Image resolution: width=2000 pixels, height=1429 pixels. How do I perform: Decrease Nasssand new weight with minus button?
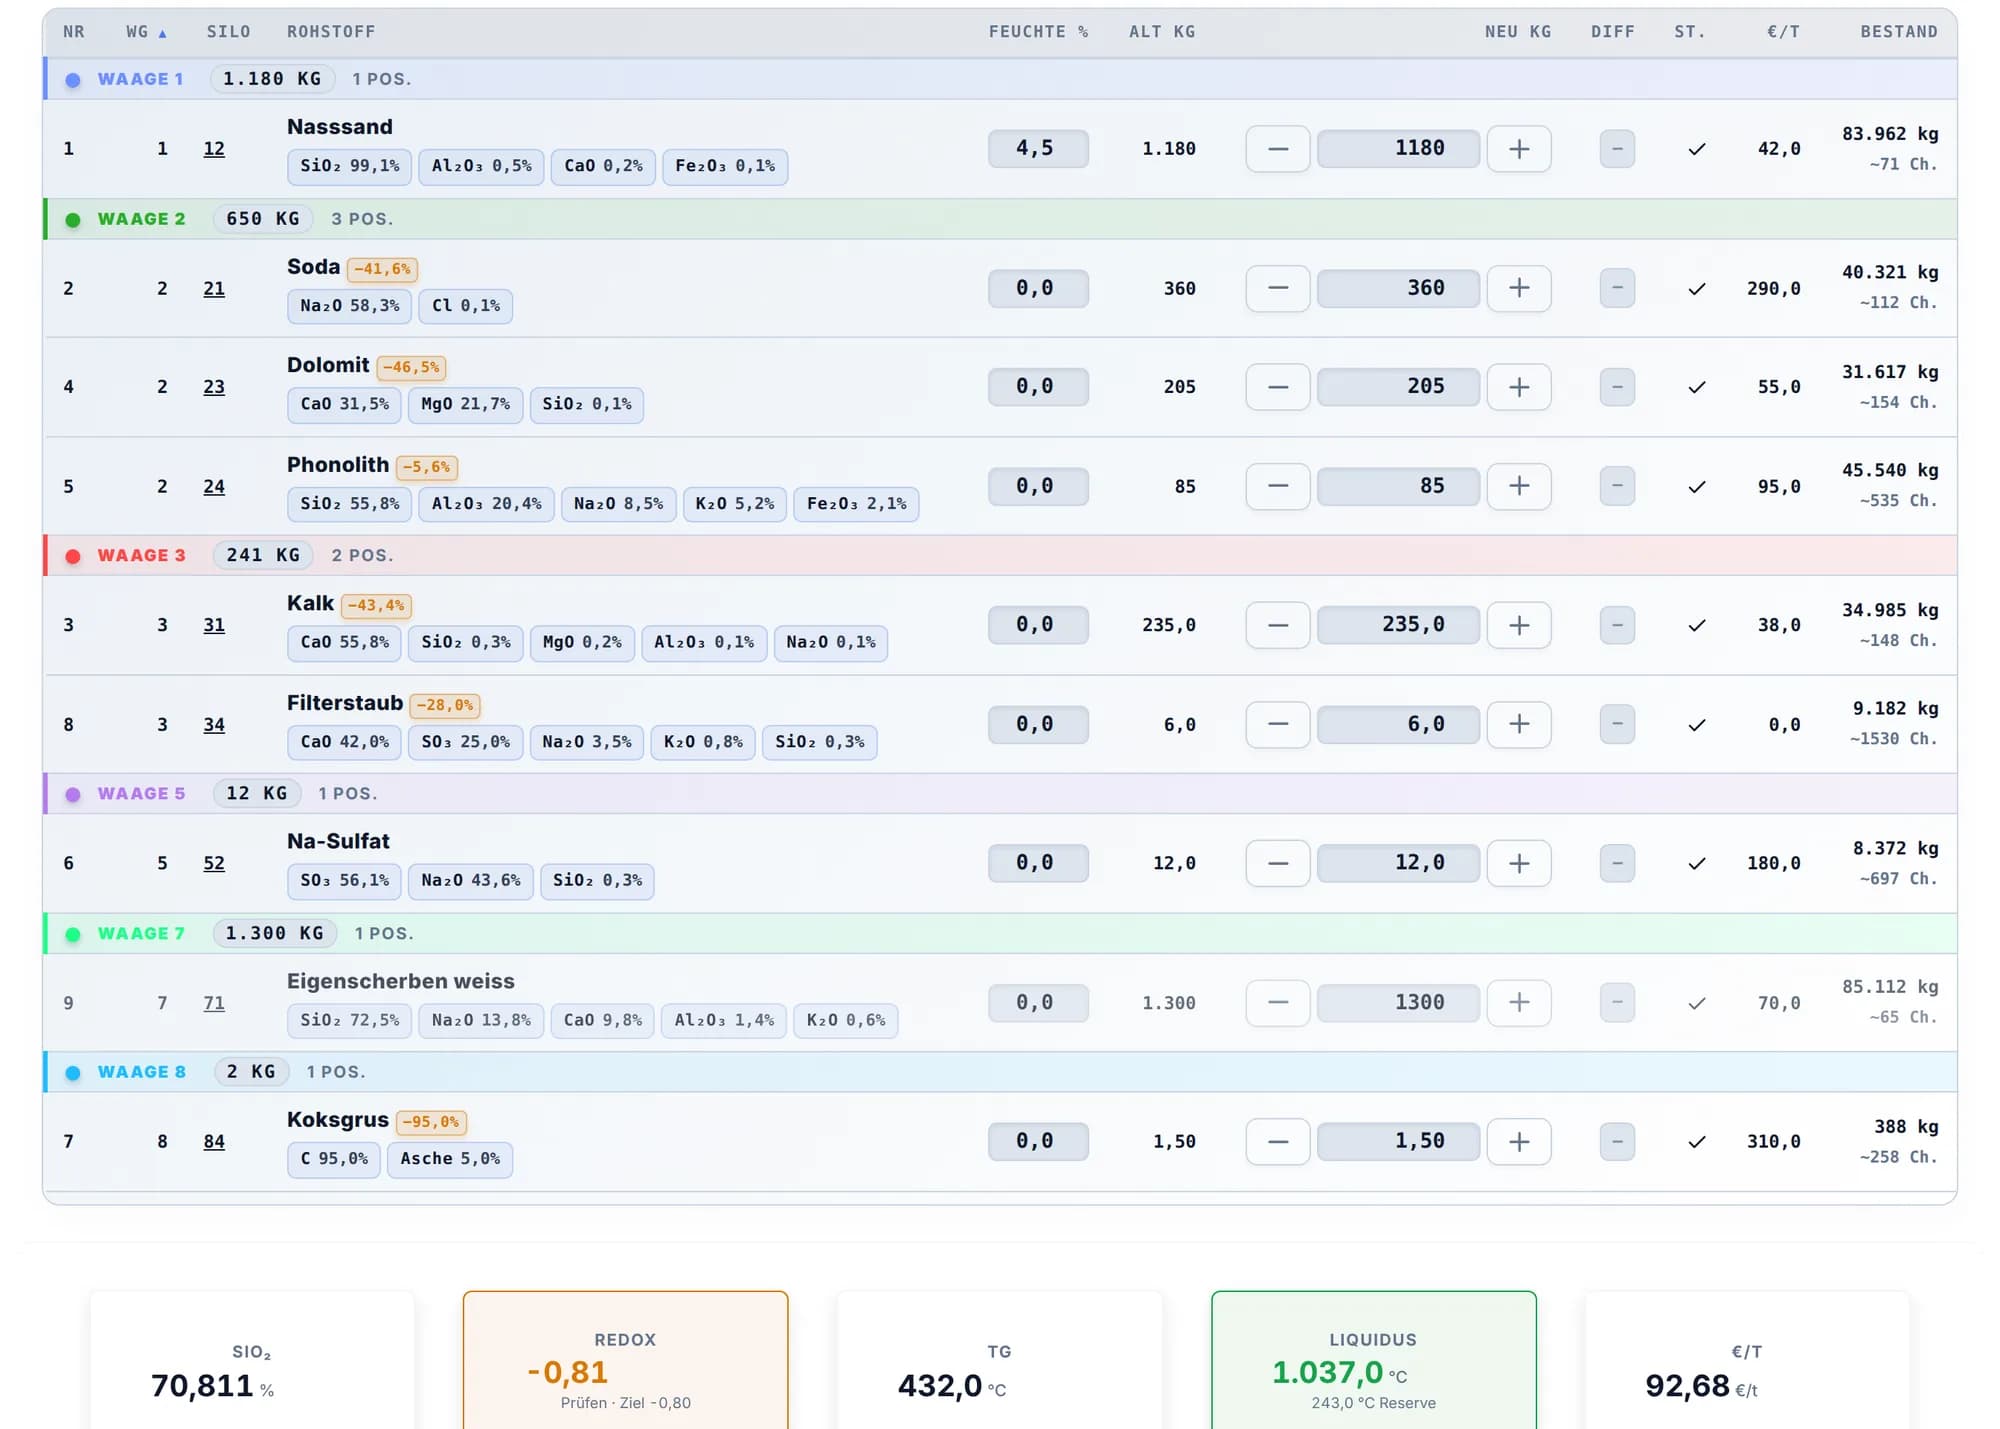tap(1277, 149)
